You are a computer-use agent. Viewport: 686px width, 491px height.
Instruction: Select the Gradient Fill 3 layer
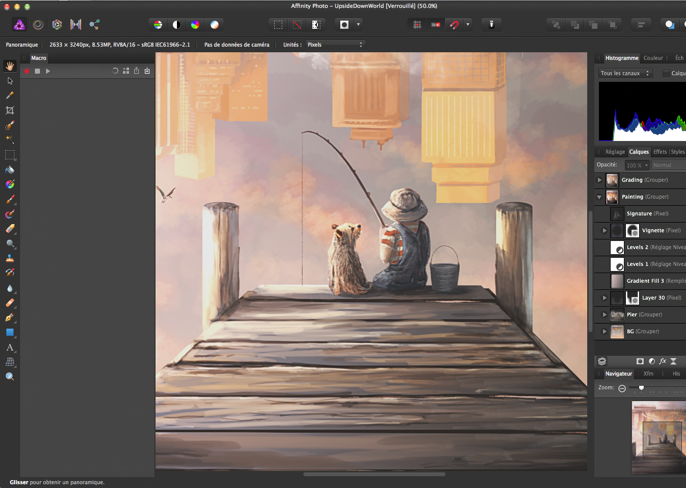640,281
